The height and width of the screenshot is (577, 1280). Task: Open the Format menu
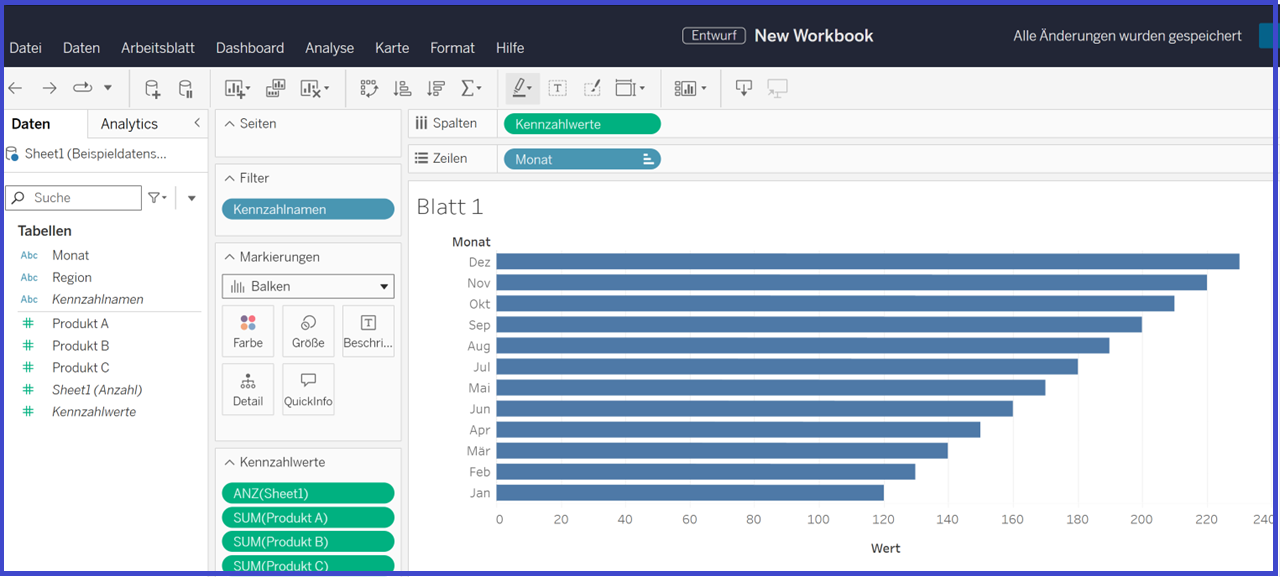453,48
